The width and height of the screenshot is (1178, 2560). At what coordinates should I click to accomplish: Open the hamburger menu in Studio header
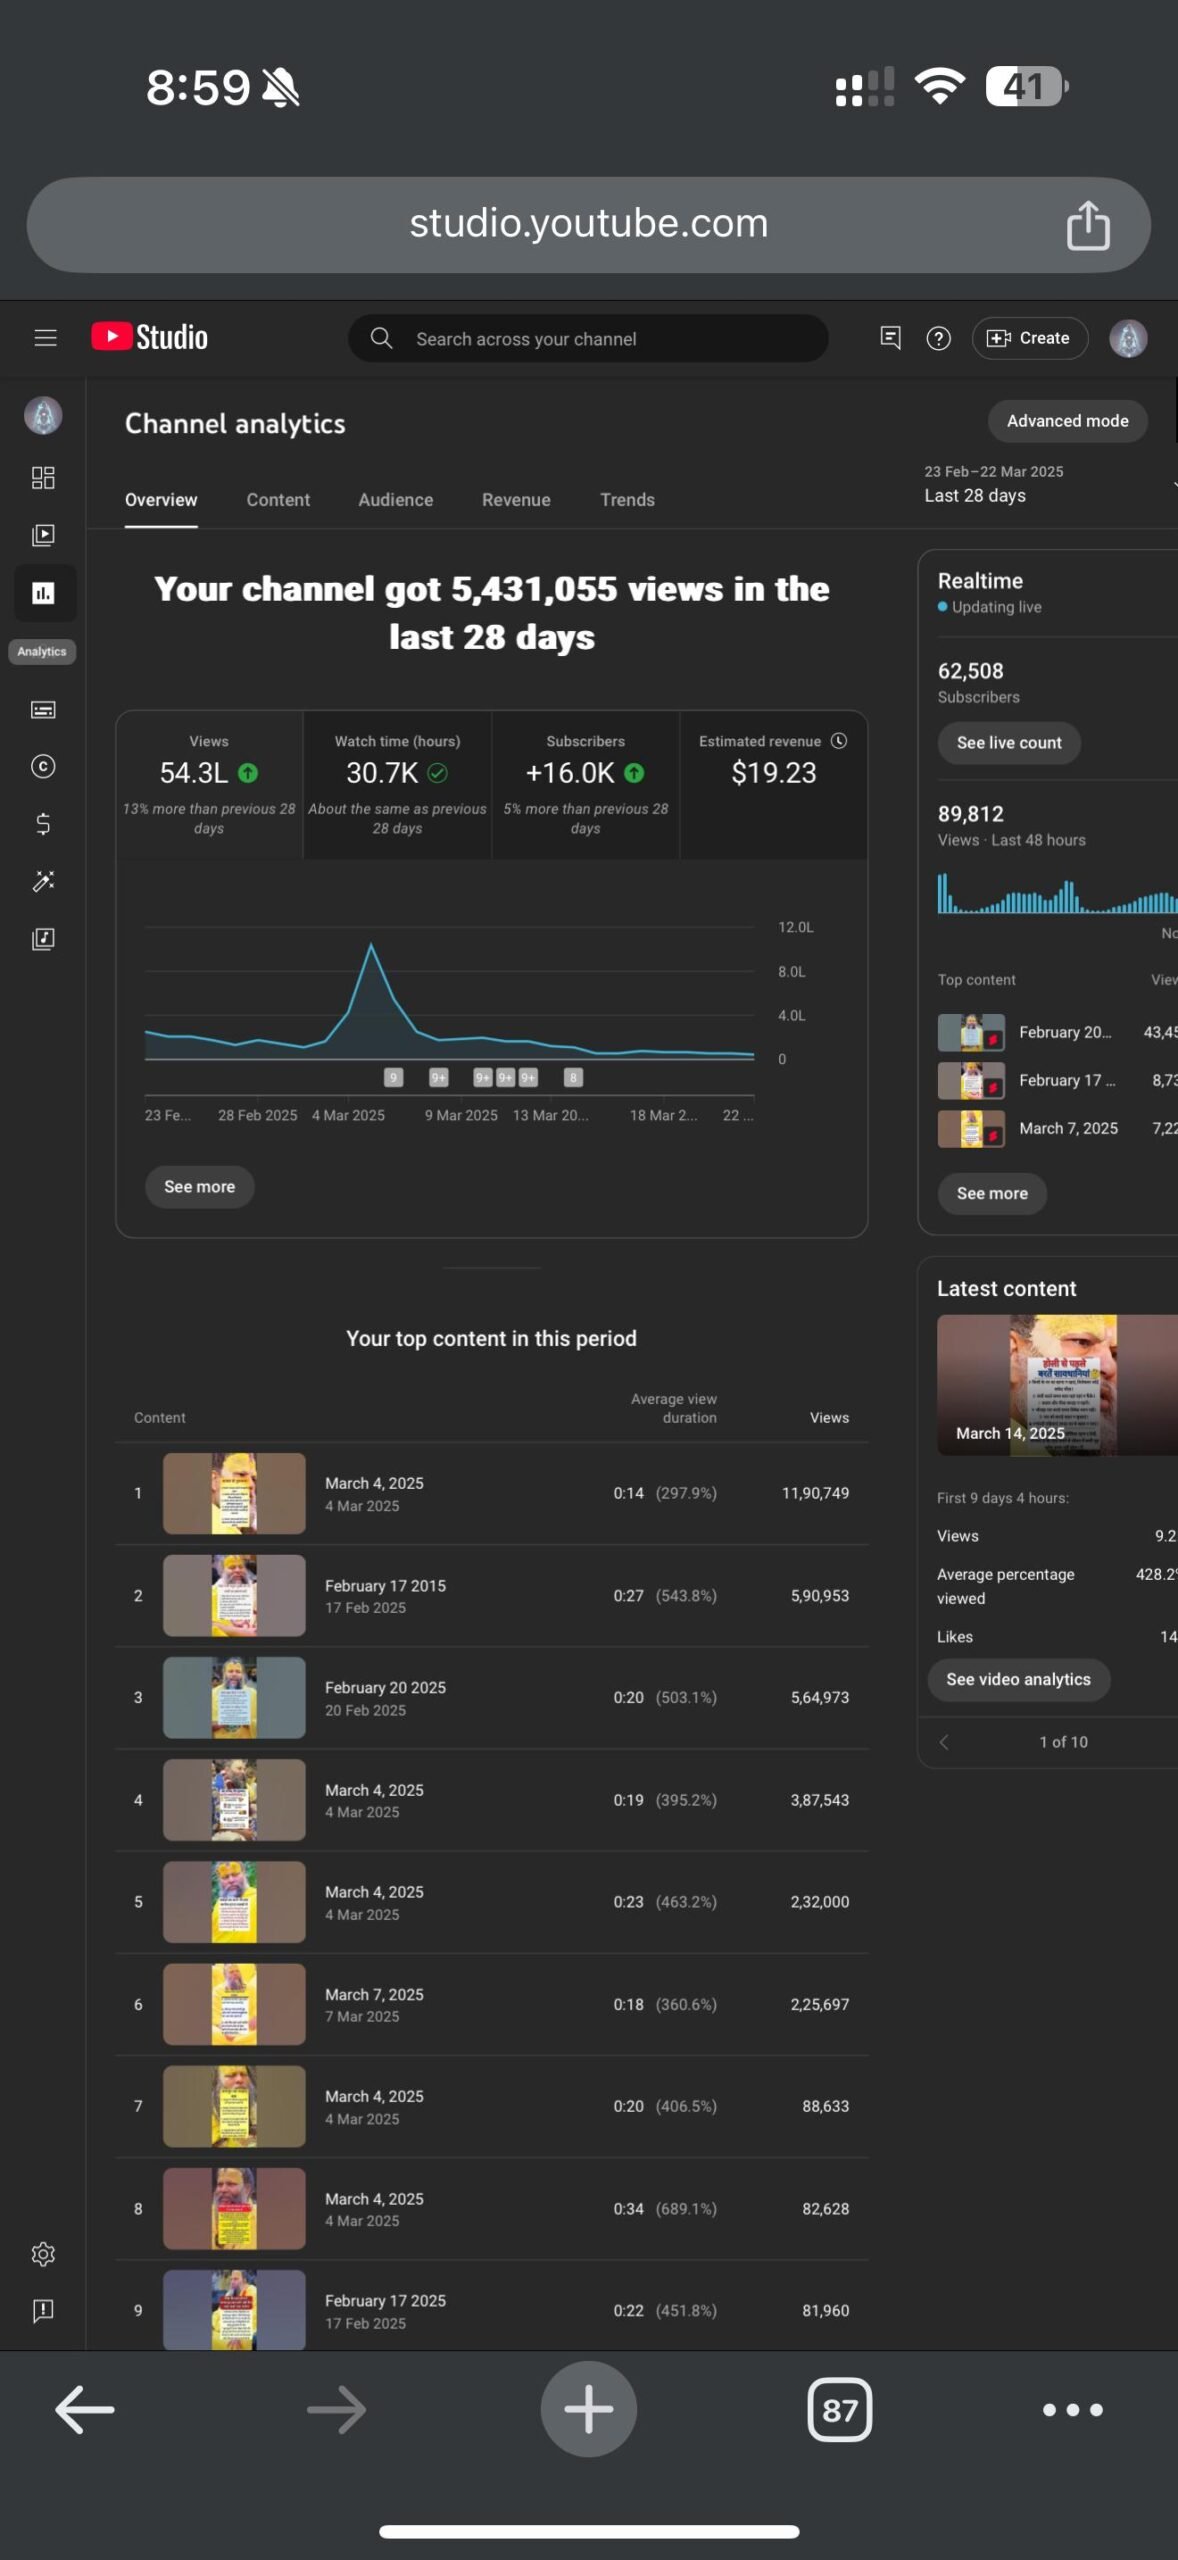point(45,338)
